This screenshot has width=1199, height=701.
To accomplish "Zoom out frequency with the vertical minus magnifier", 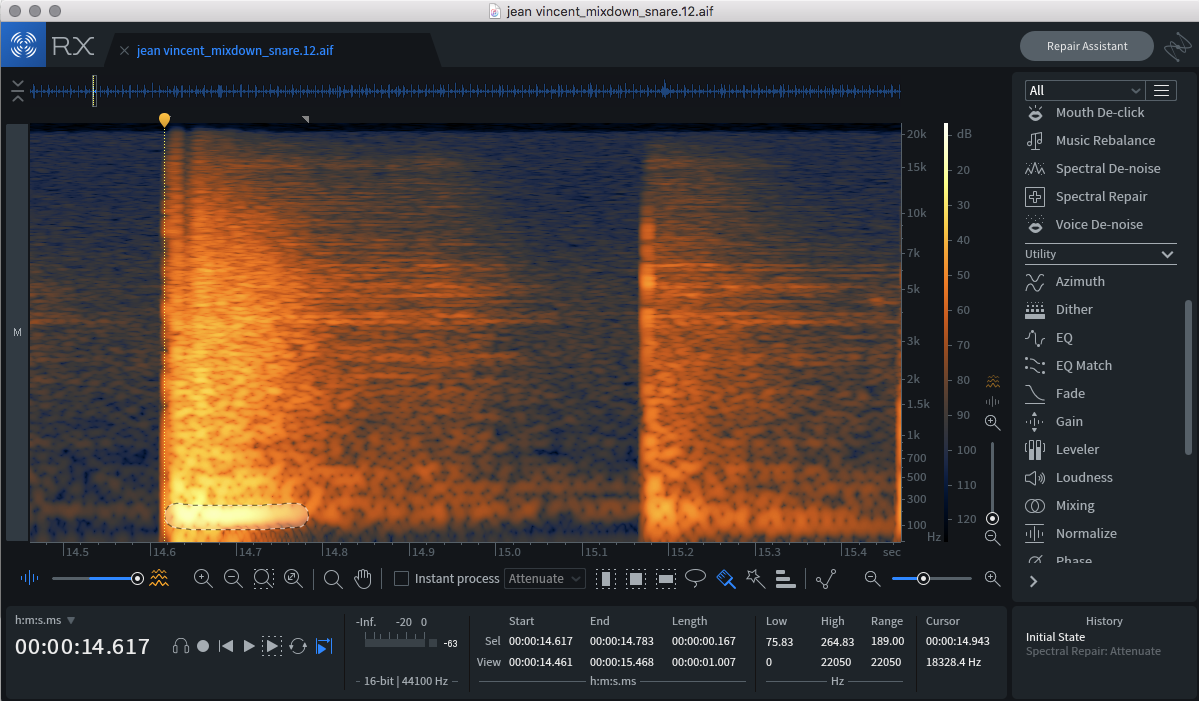I will click(993, 537).
